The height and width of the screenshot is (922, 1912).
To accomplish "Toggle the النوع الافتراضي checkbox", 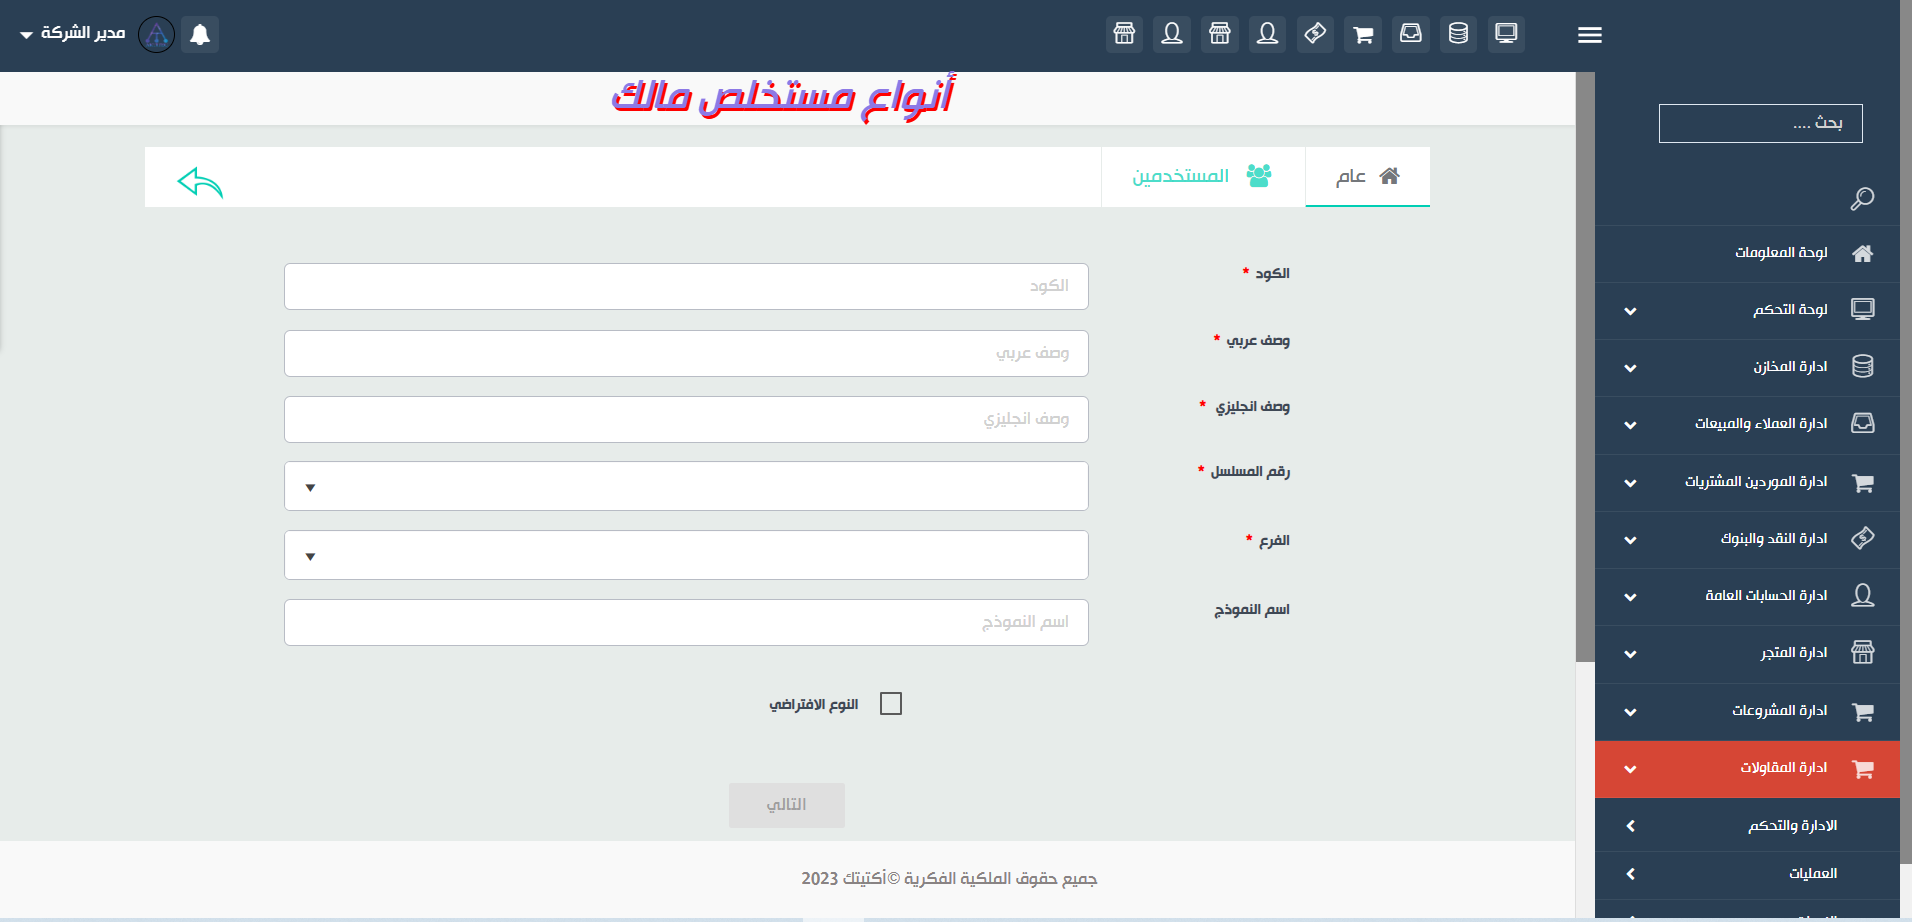I will [x=891, y=704].
